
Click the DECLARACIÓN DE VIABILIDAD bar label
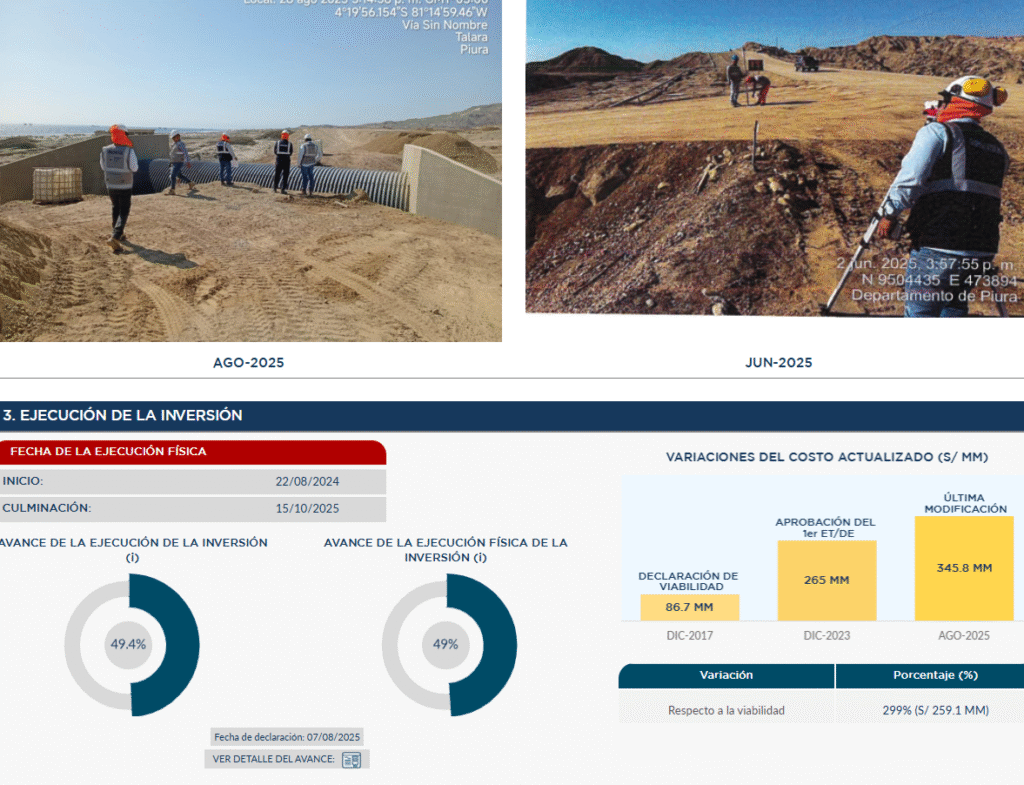pyautogui.click(x=688, y=581)
